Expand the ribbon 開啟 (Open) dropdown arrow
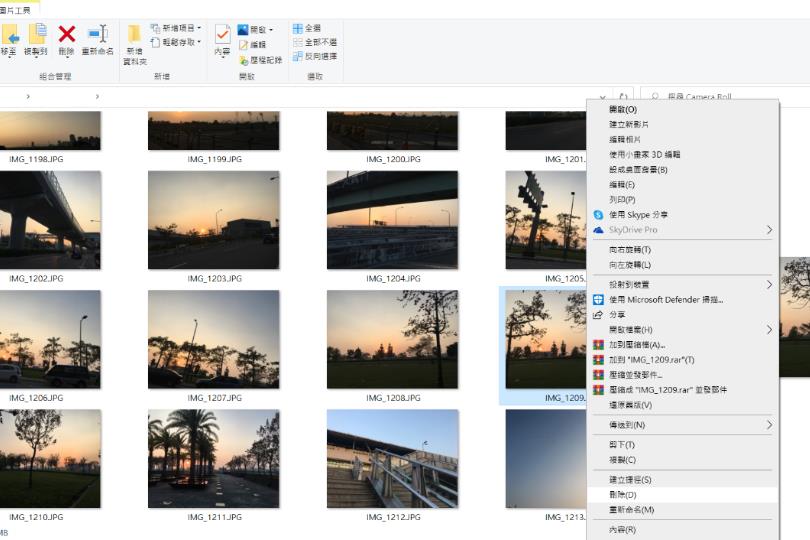Image resolution: width=810 pixels, height=540 pixels. pos(271,30)
